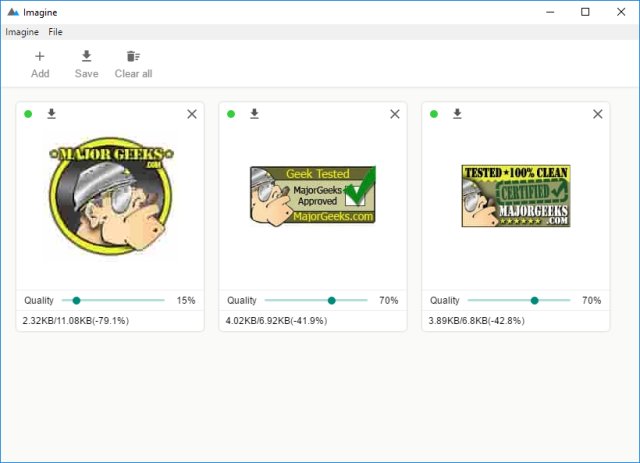Save the Major Geeks round logo image
This screenshot has width=640, height=463.
click(51, 114)
